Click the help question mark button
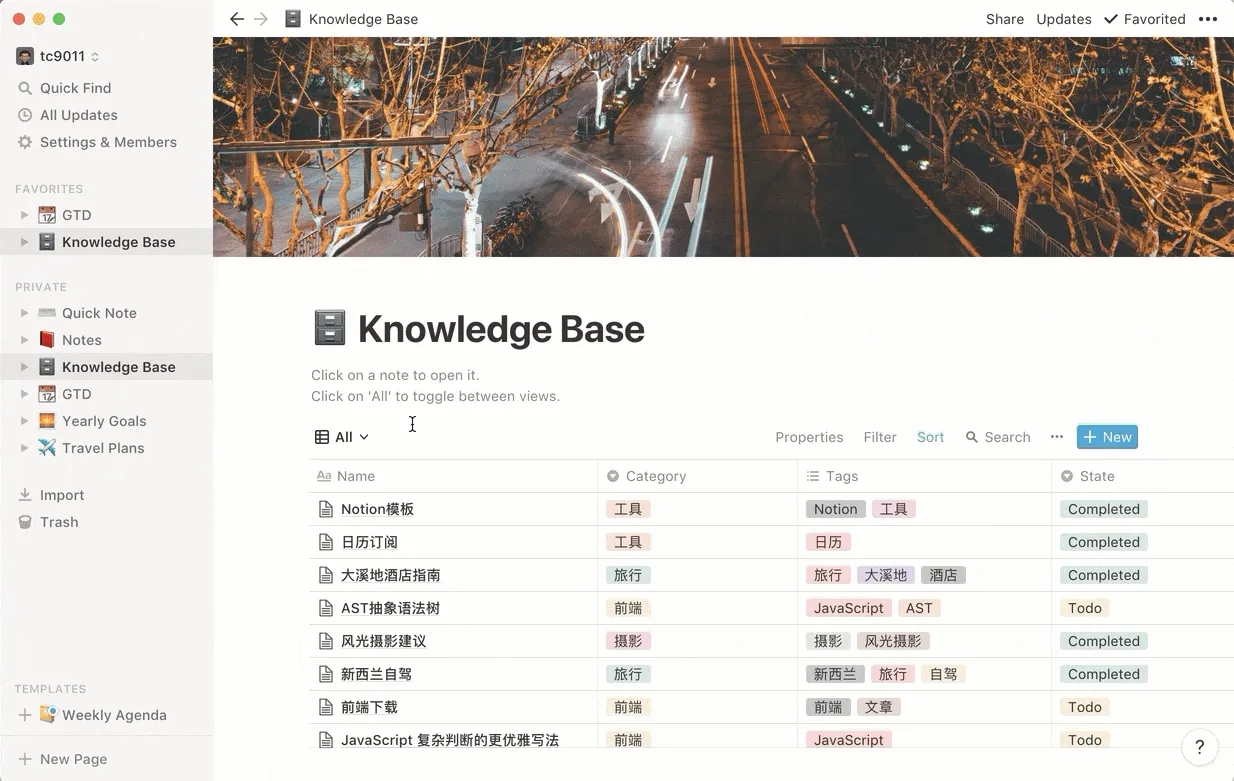Screen dimensions: 1234x781 [x=1199, y=746]
